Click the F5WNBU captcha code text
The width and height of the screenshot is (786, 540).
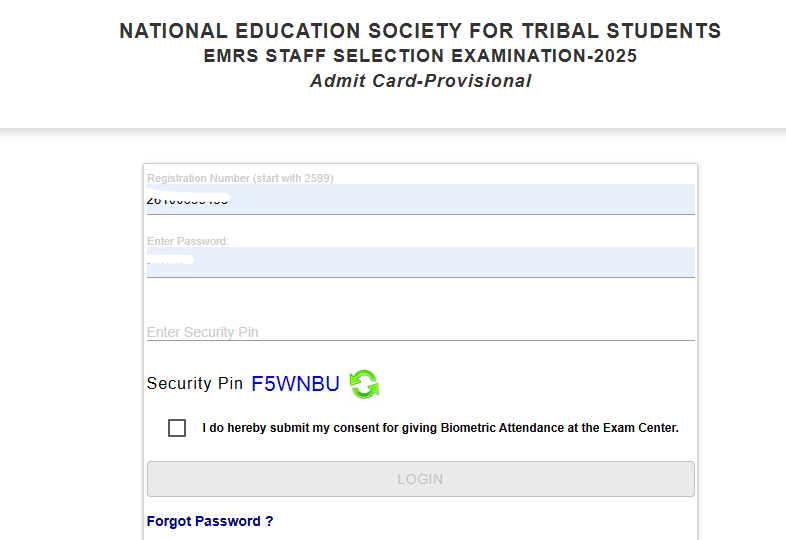[295, 384]
